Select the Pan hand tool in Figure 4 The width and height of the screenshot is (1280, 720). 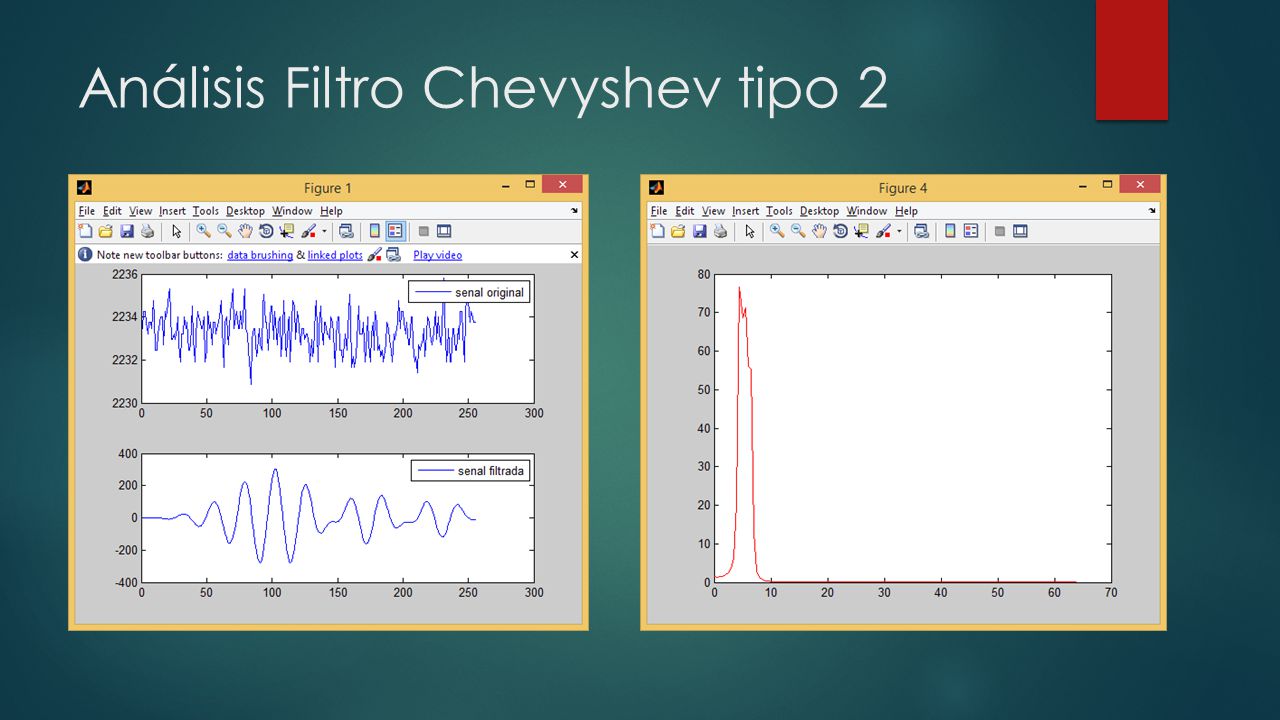point(818,231)
